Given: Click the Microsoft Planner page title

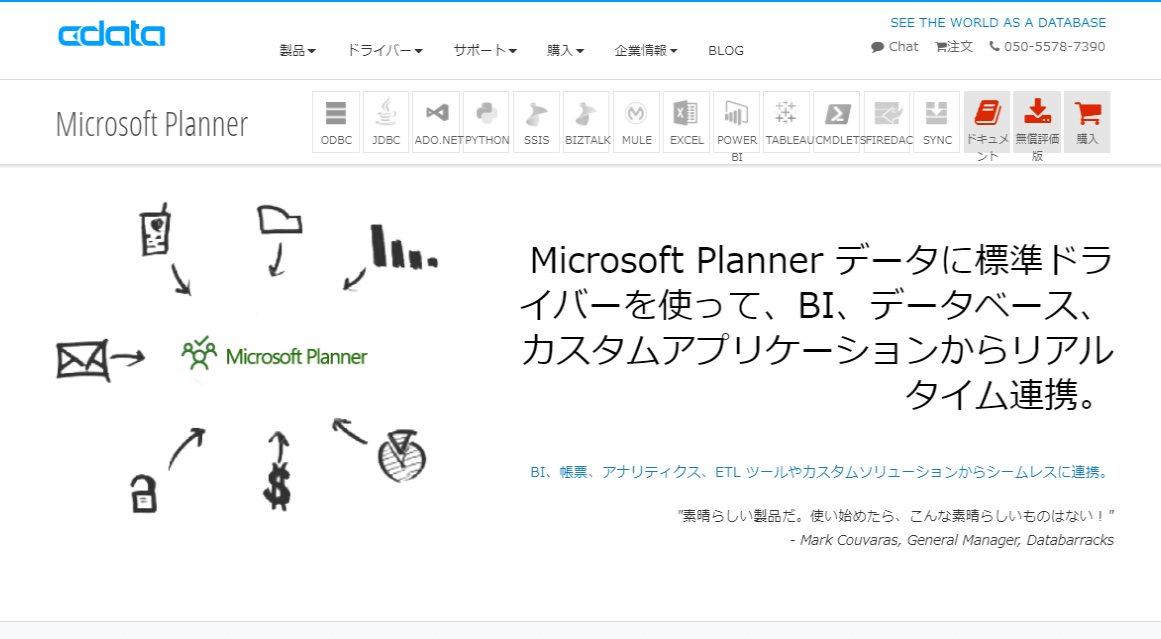Looking at the screenshot, I should [152, 124].
